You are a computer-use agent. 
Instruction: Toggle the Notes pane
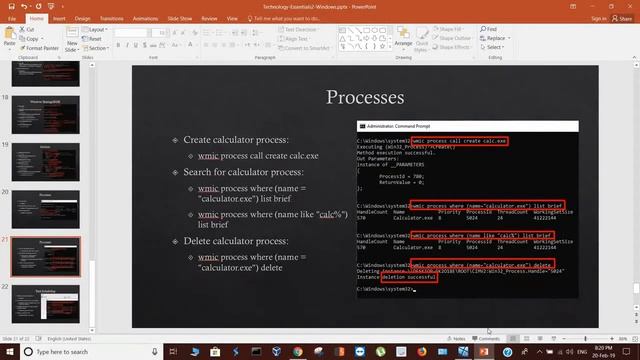[x=456, y=339]
